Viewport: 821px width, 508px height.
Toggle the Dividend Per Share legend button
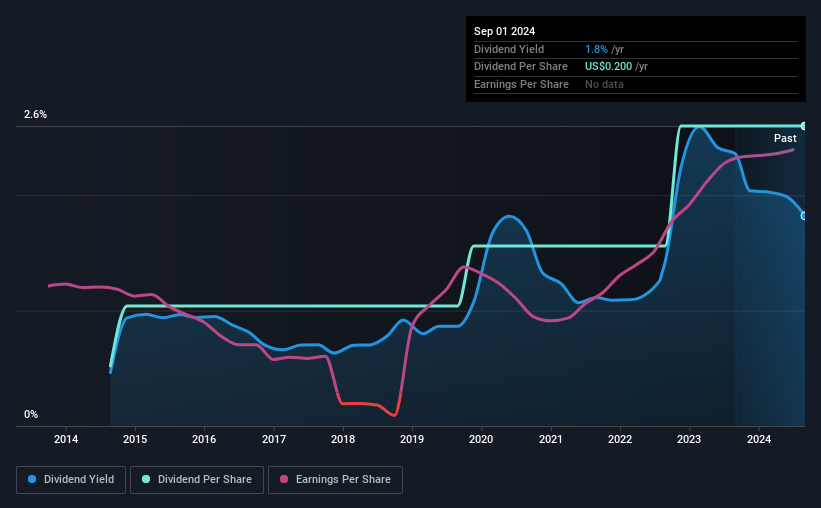[x=197, y=480]
